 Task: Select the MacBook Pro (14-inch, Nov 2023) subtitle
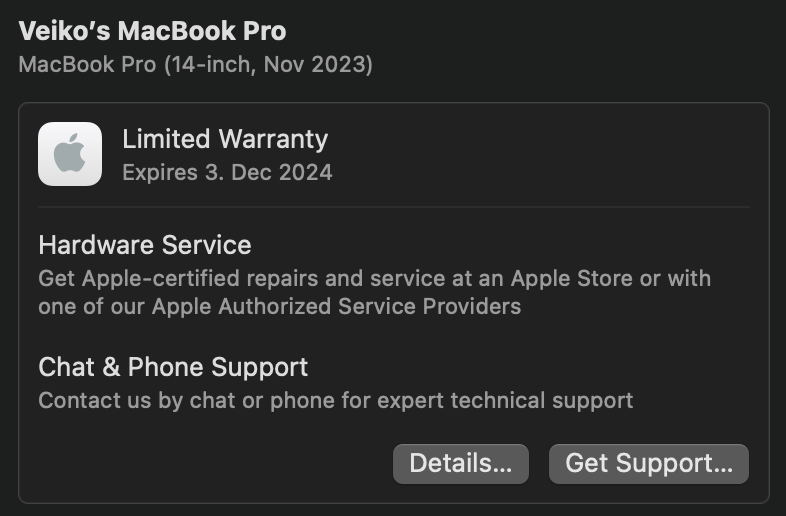(x=195, y=65)
